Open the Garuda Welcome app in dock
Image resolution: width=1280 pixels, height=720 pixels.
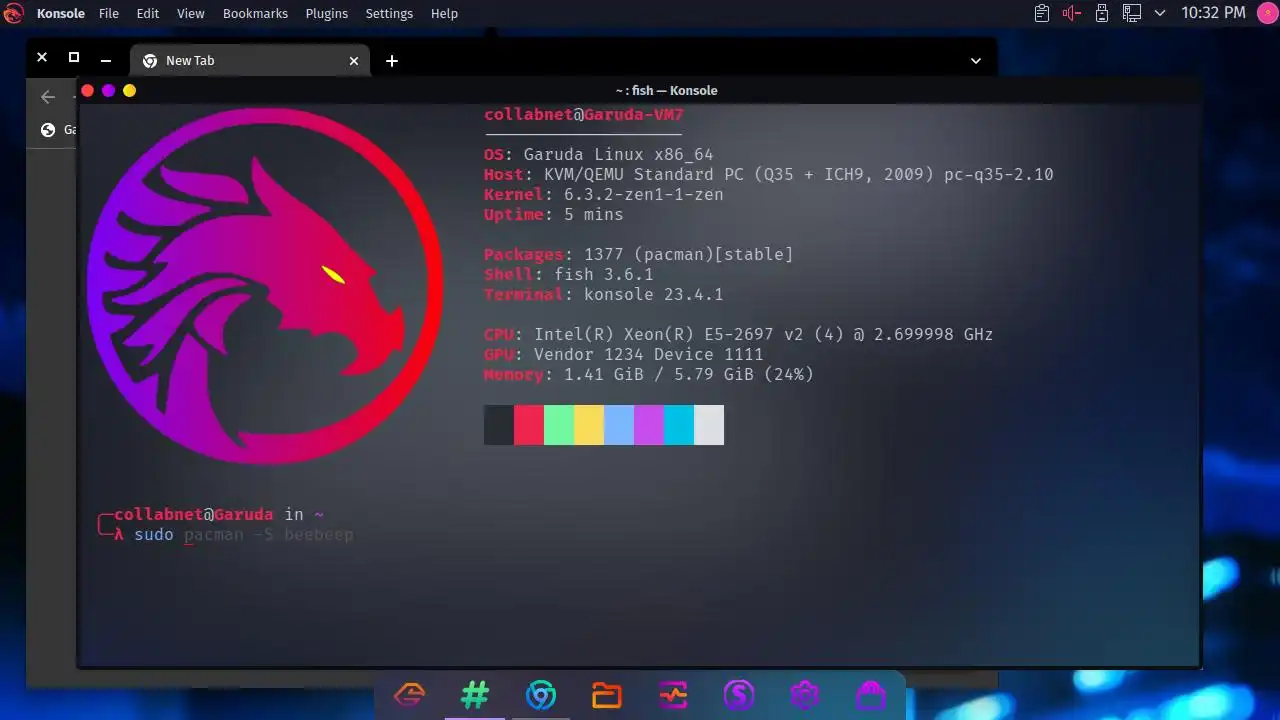tap(409, 694)
